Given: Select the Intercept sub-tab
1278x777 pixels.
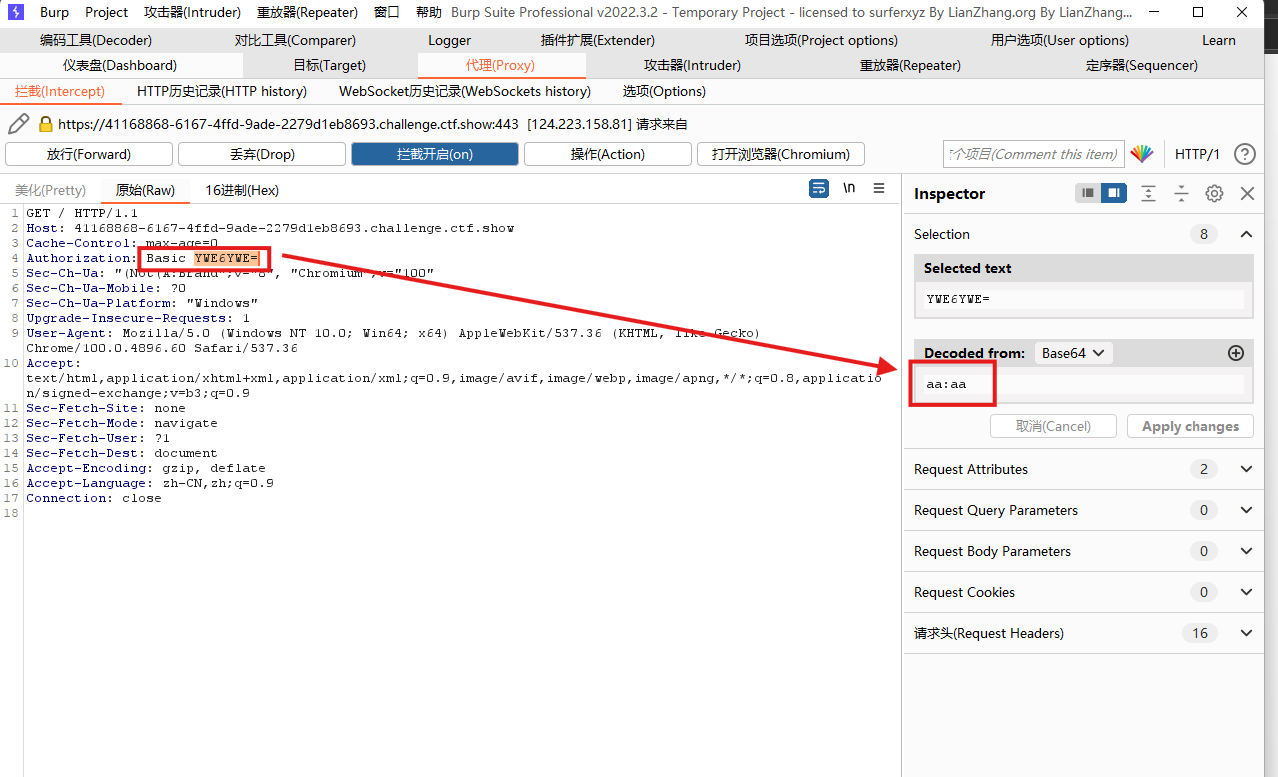Looking at the screenshot, I should coord(60,91).
